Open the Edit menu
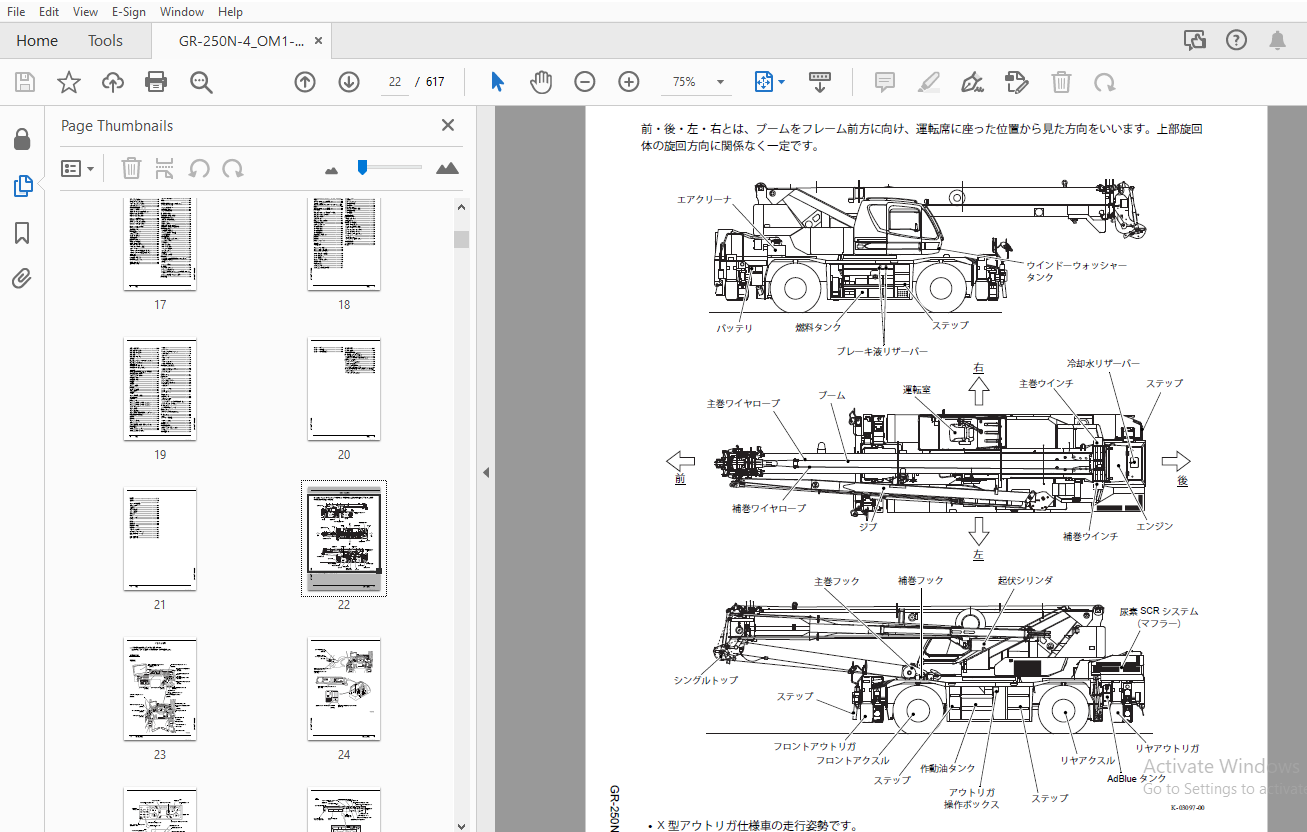This screenshot has width=1307, height=832. pyautogui.click(x=49, y=11)
